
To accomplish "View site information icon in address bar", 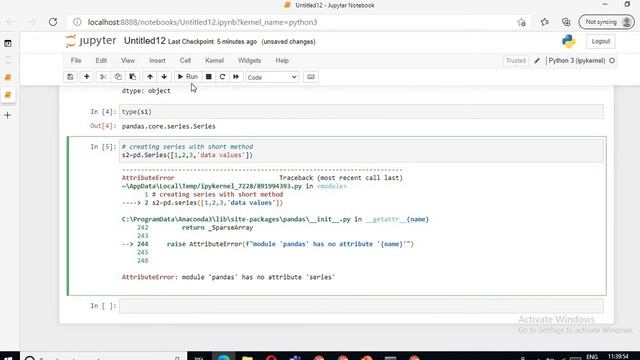I will (77, 22).
